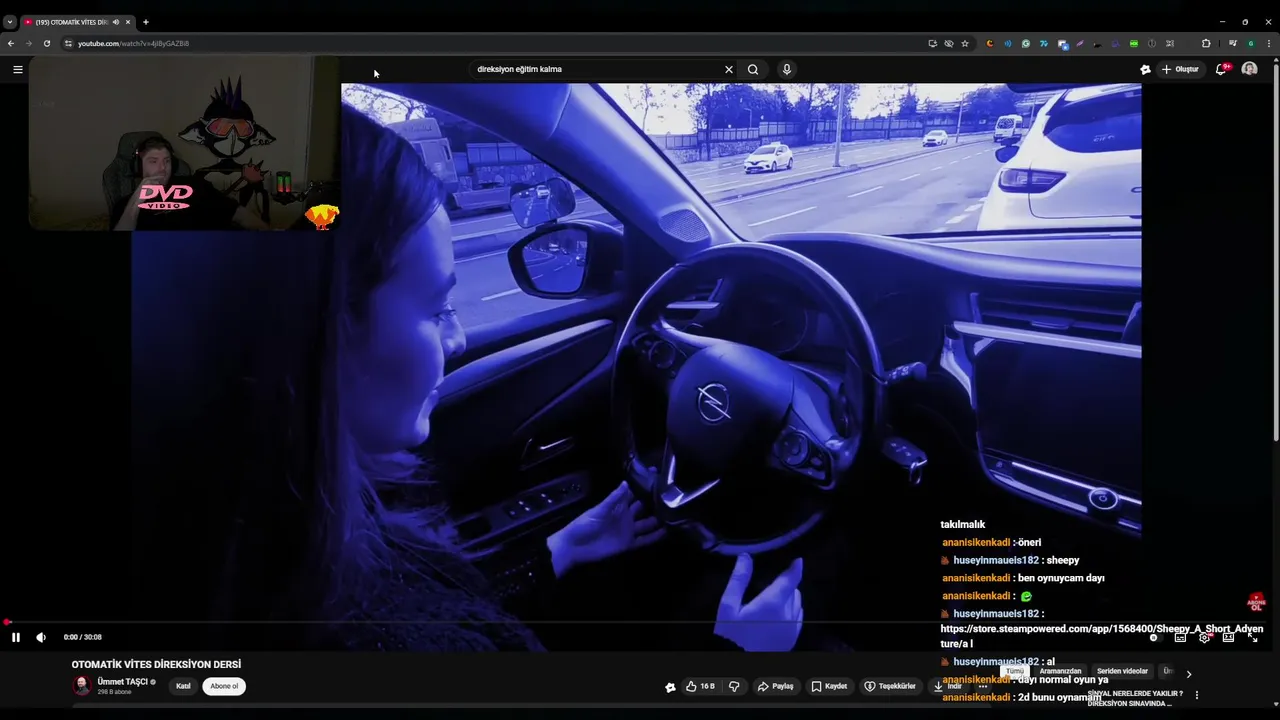
Task: Click the İndir download button
Action: click(947, 686)
